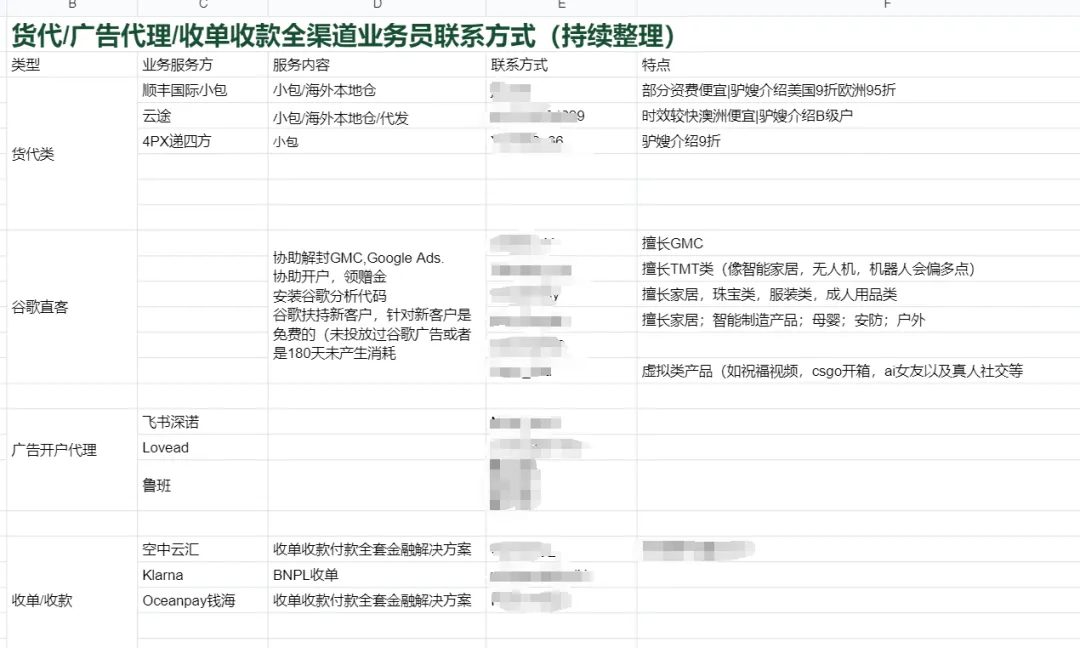Select the Oceanpay钱海 cell
Screen dimensions: 1080x648
202,600
